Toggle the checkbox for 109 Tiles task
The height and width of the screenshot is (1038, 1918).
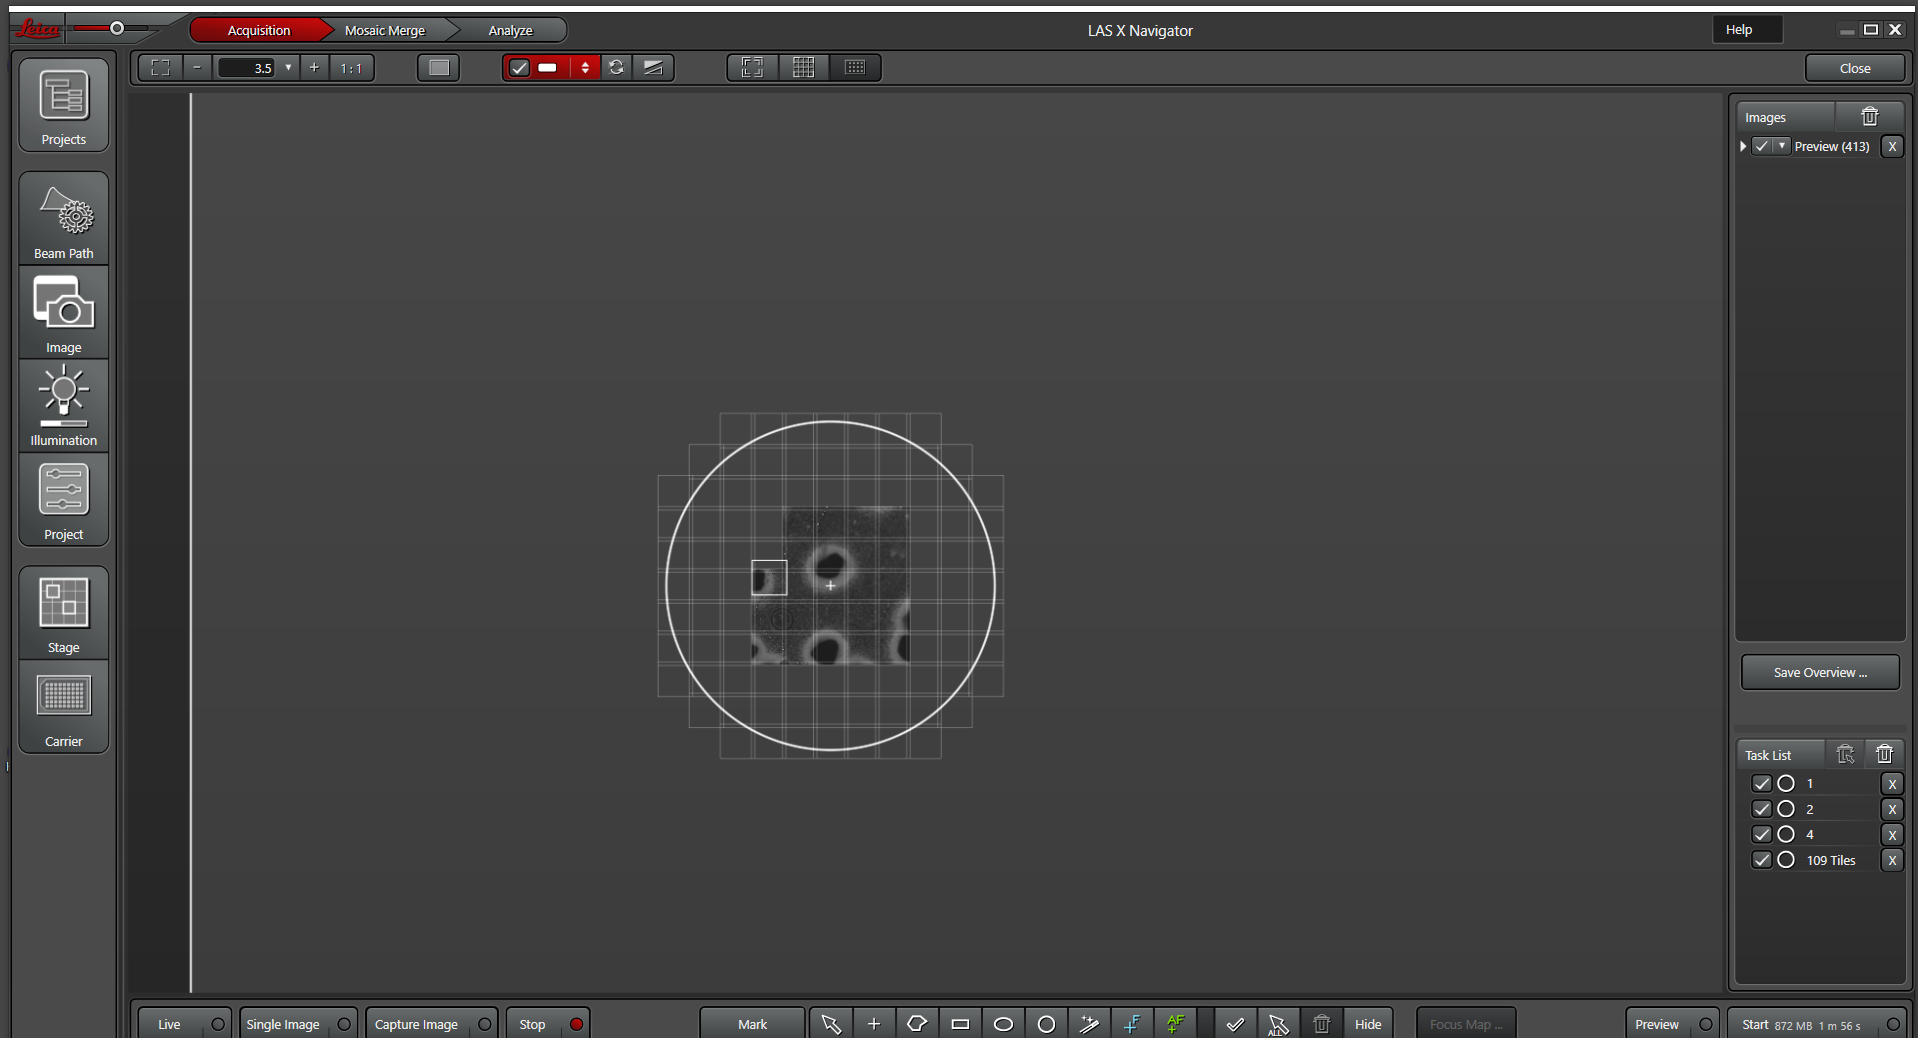point(1761,860)
